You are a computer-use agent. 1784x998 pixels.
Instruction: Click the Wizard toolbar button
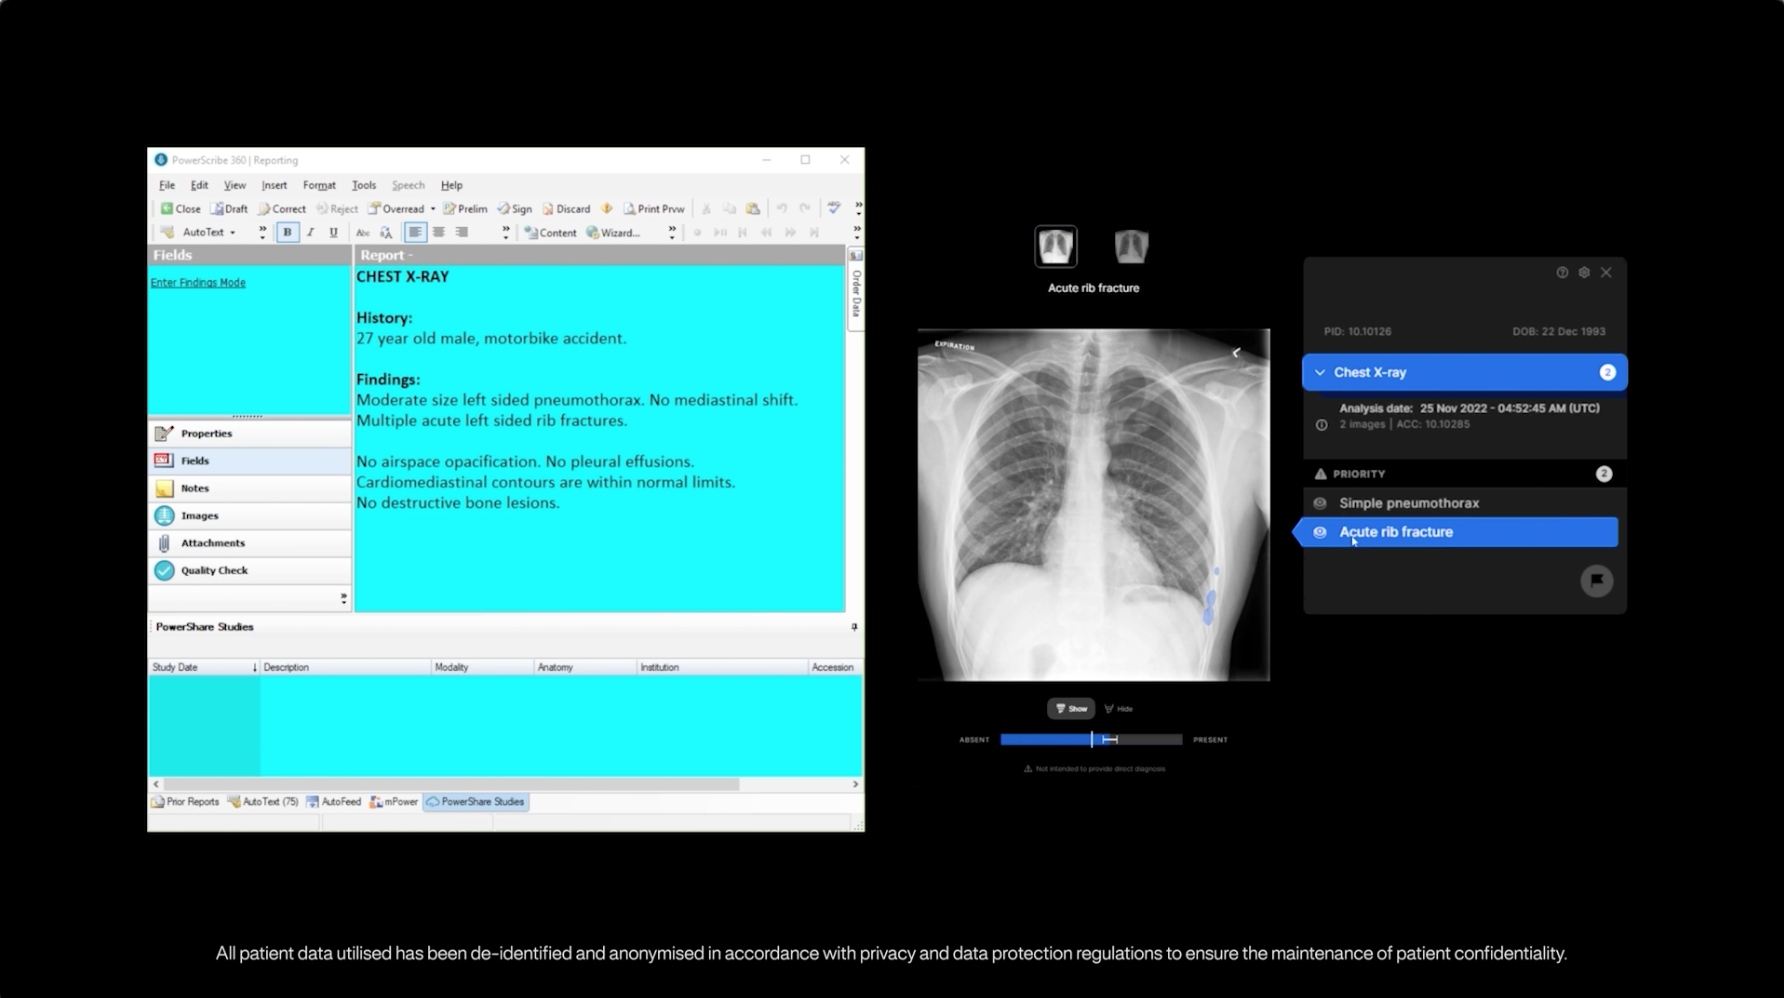[613, 233]
